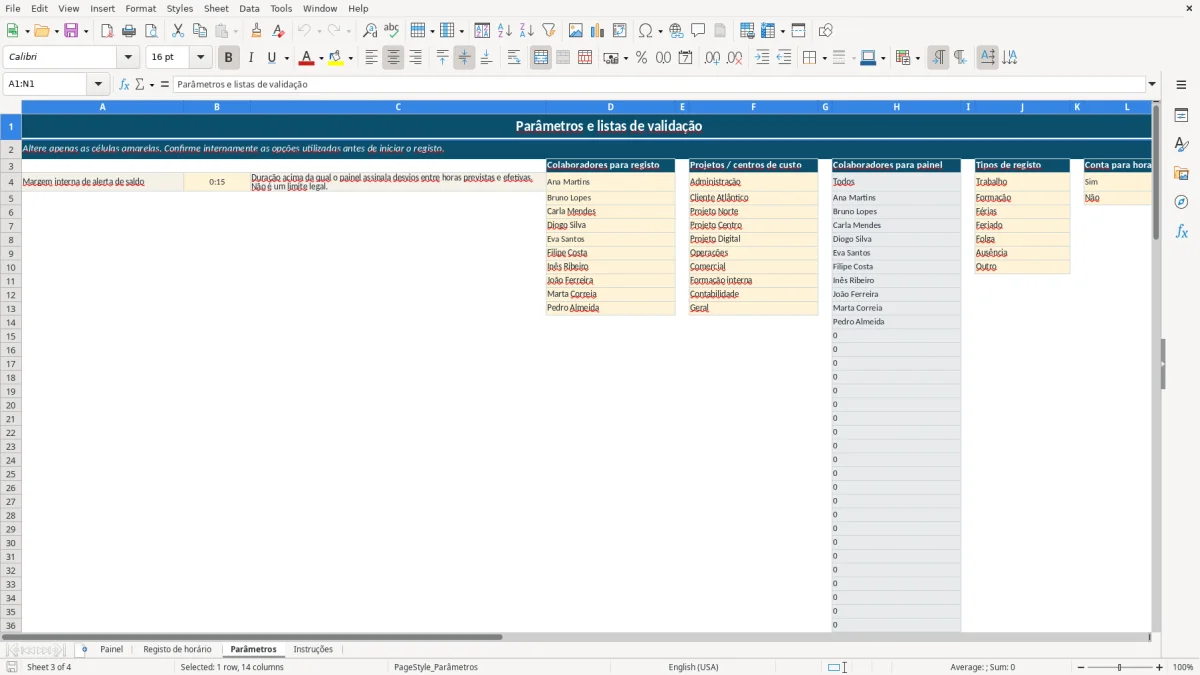This screenshot has height=675, width=1200.
Task: Open the Format menu
Action: tap(140, 8)
